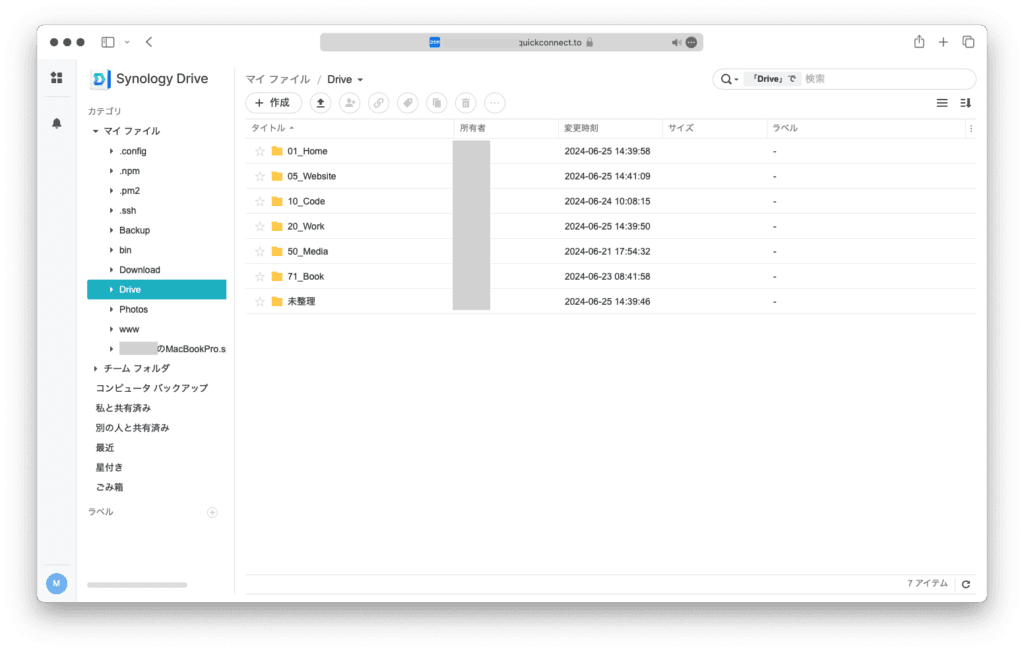
Task: Open the app grid launcher icon
Action: point(57,78)
